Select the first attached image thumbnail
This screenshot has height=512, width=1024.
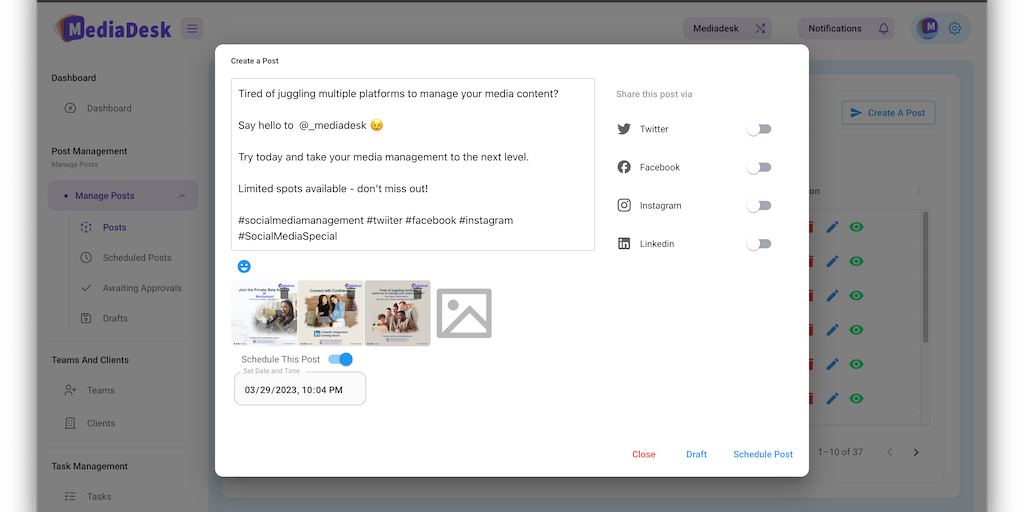pos(264,313)
